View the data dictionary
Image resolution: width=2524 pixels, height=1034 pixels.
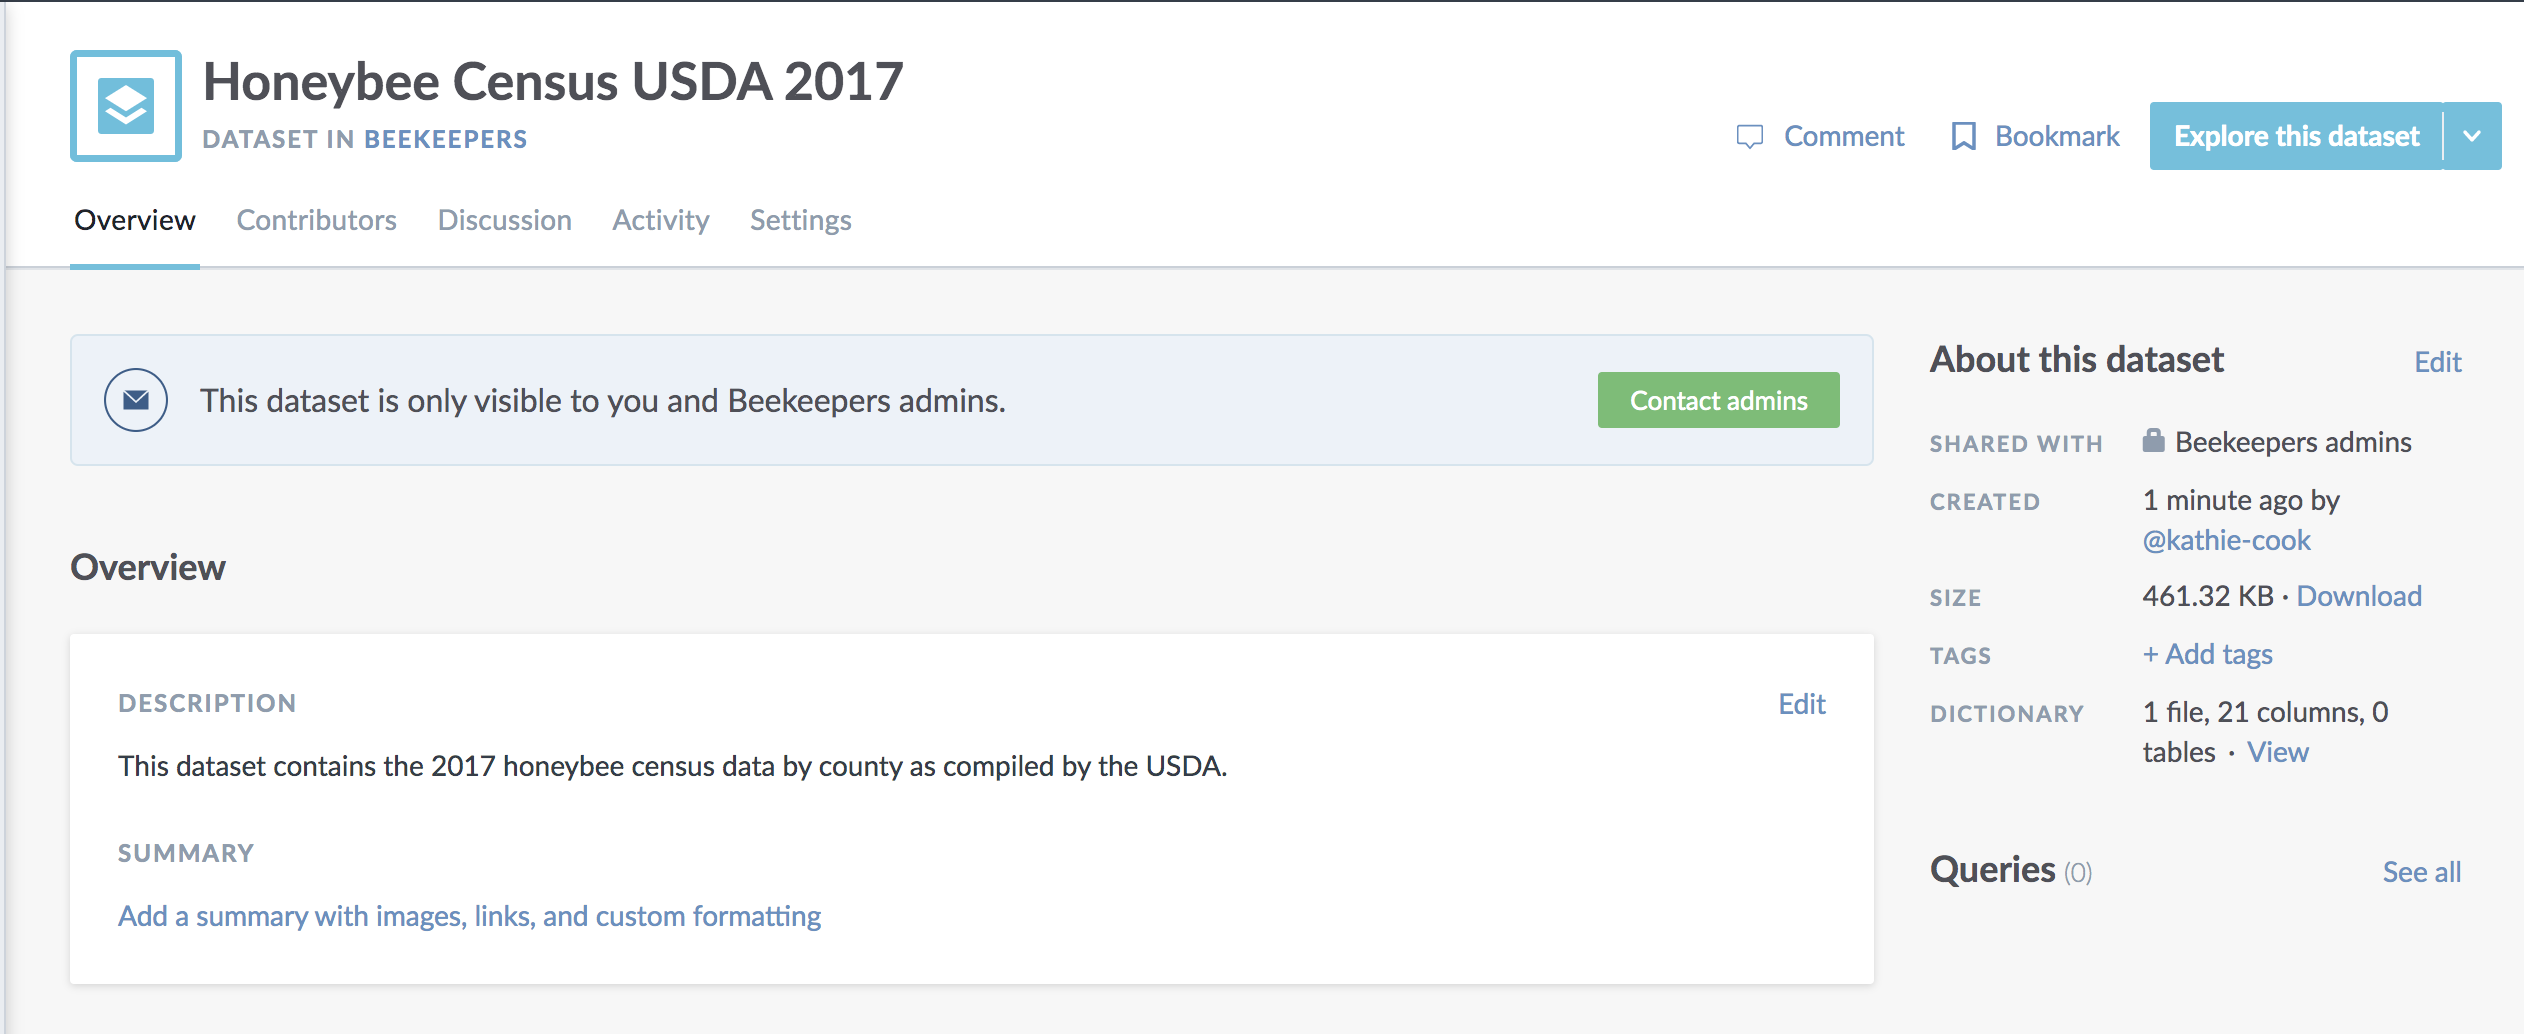pos(2278,752)
